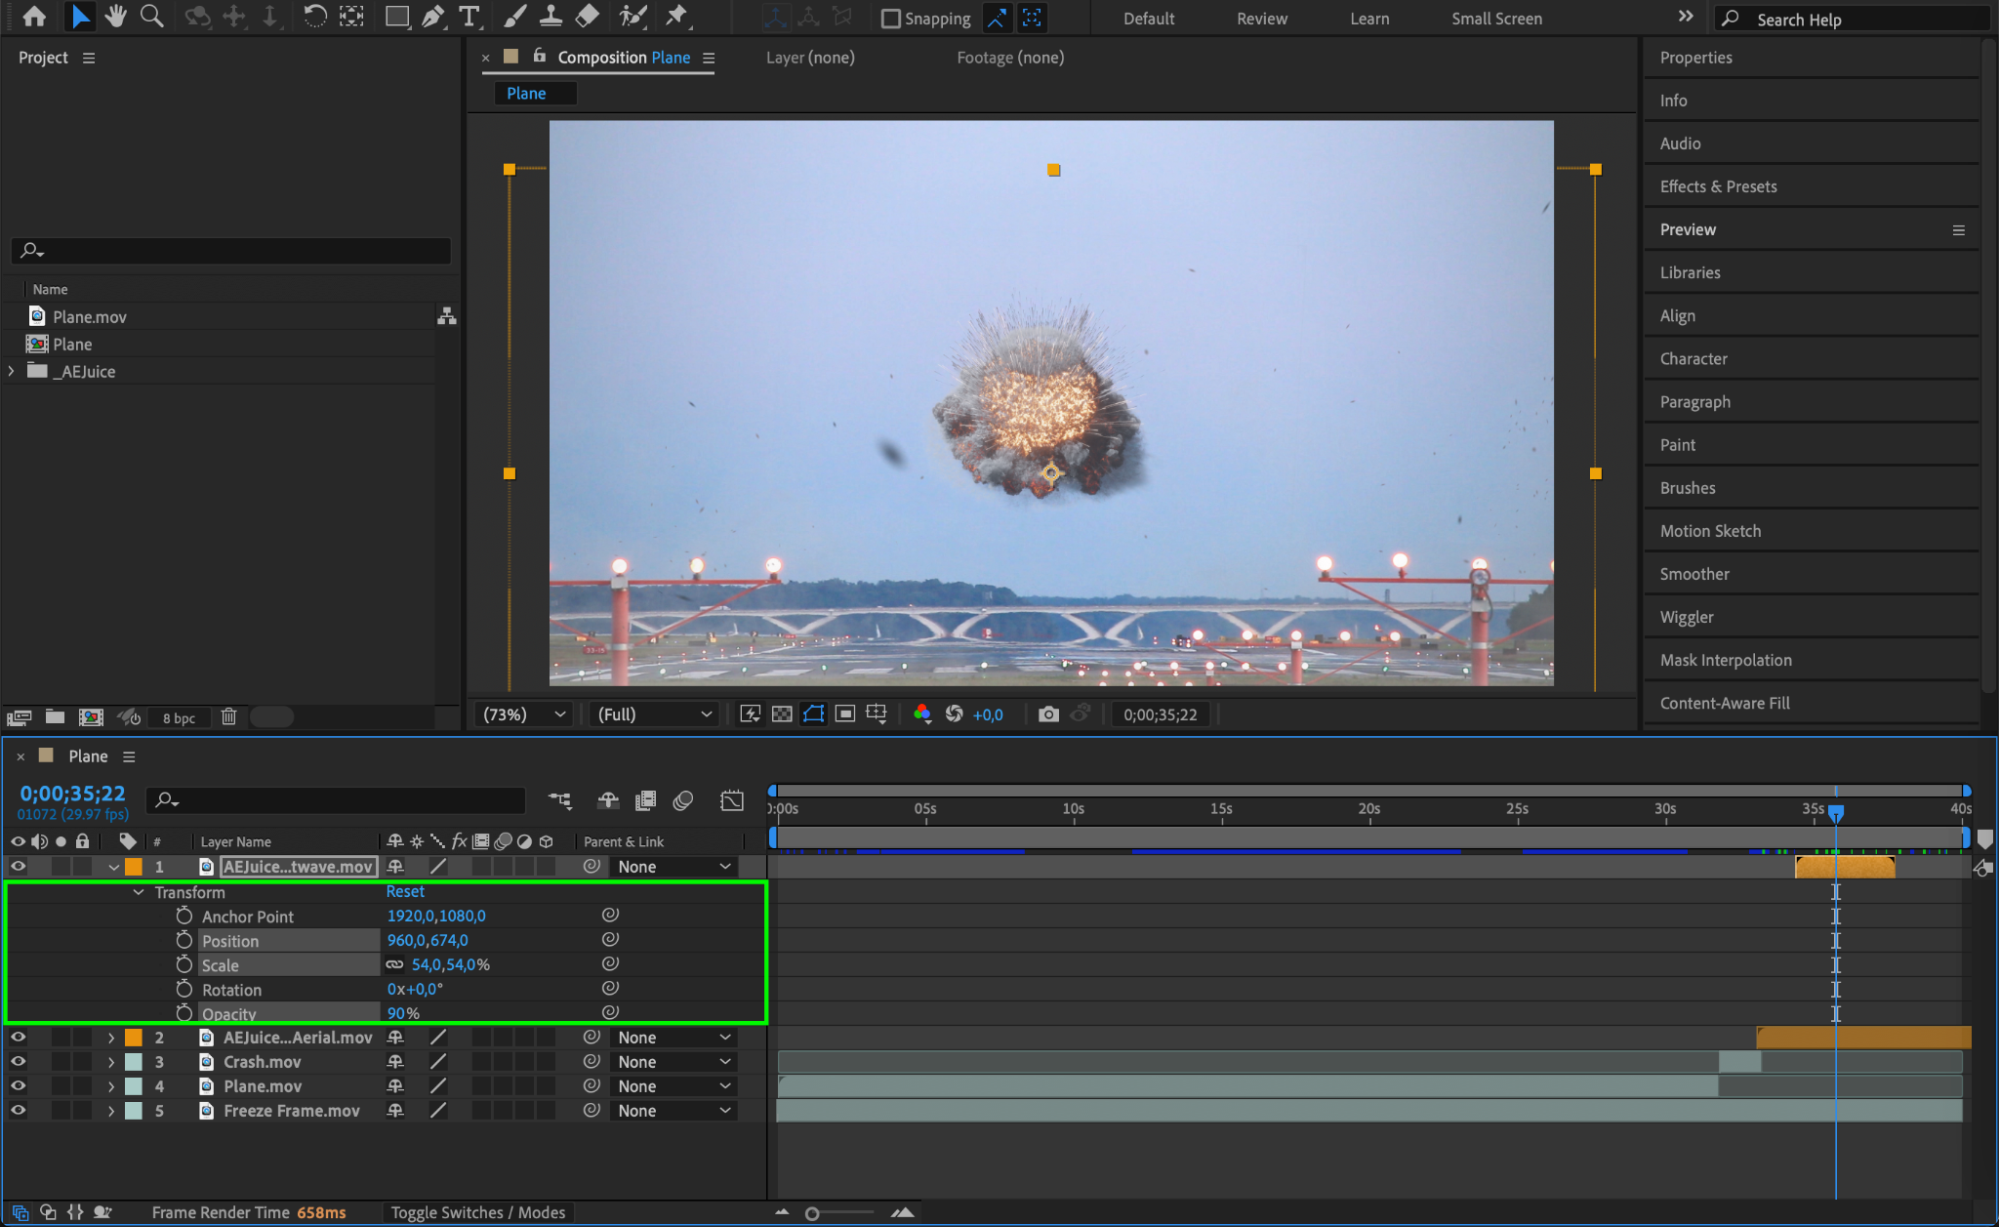Switch to the Review workspace
This screenshot has height=1227, width=1999.
click(x=1261, y=19)
